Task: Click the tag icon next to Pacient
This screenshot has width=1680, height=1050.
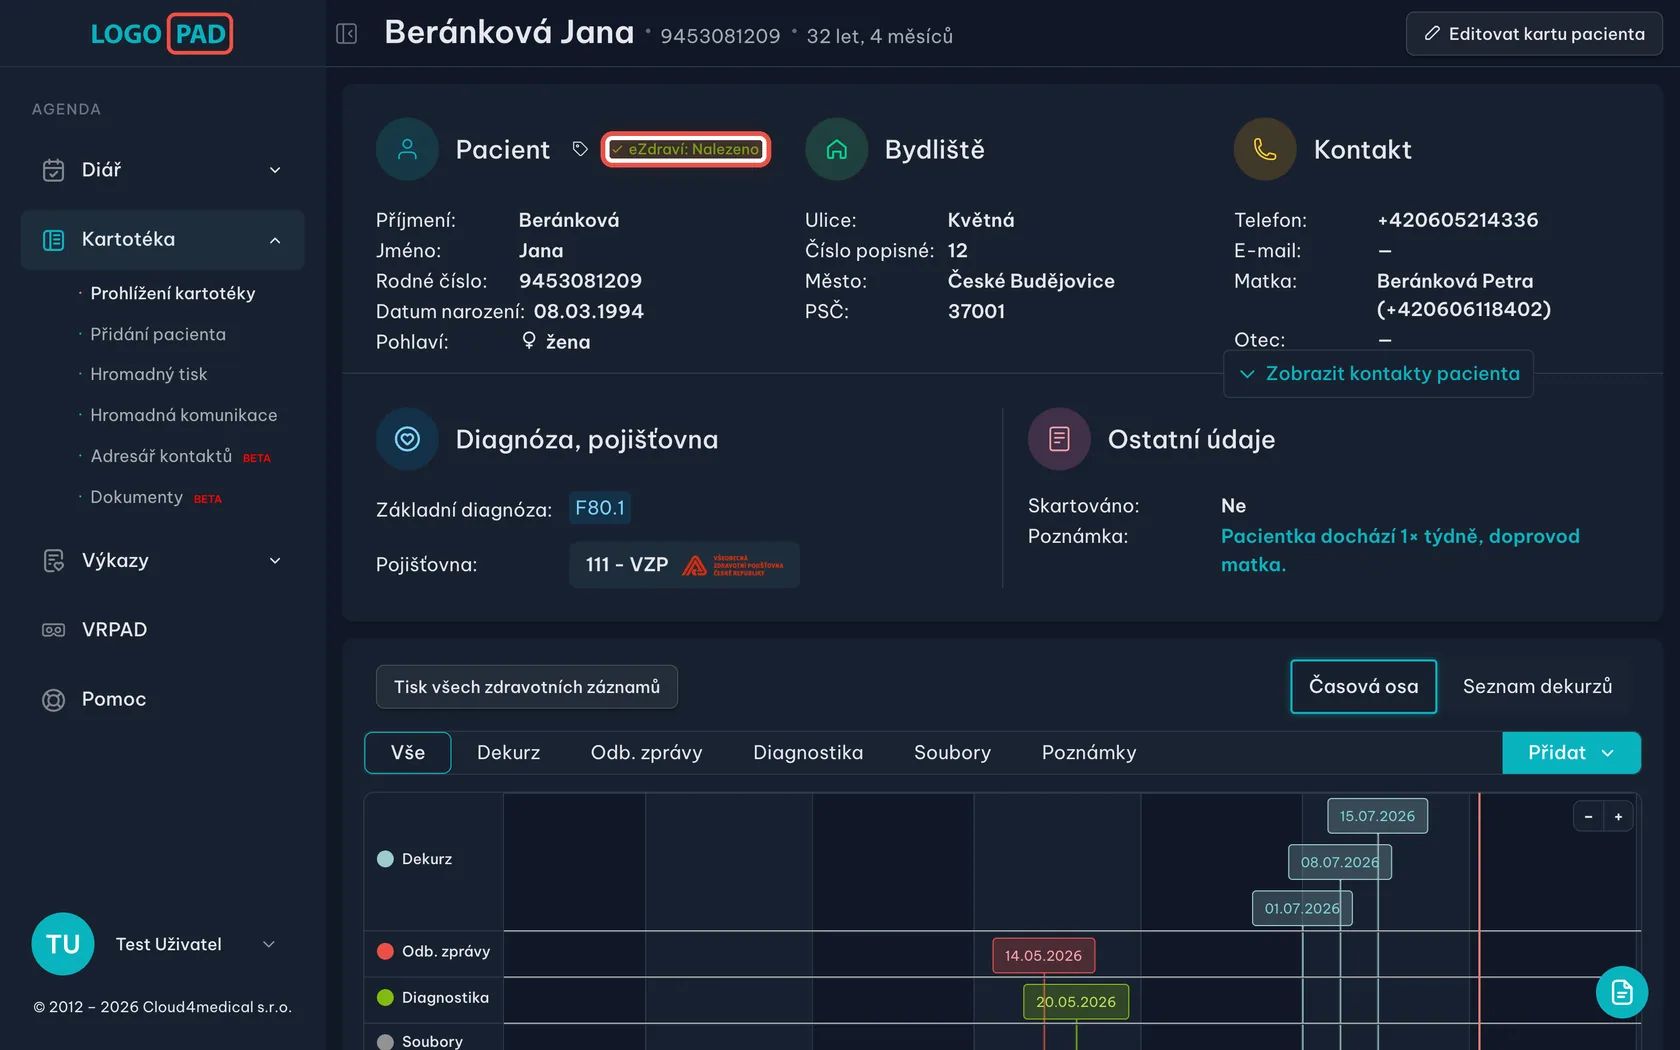Action: (580, 149)
